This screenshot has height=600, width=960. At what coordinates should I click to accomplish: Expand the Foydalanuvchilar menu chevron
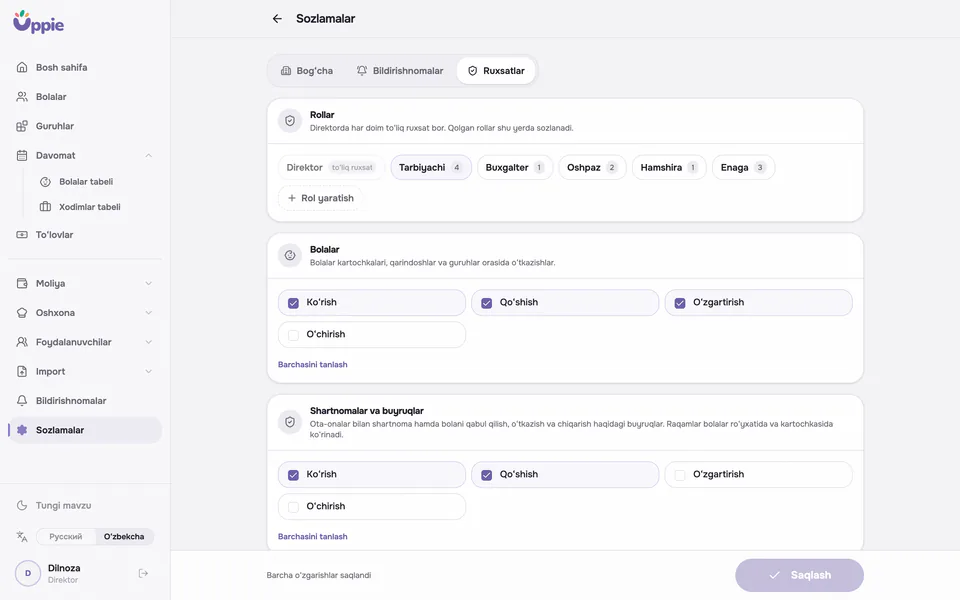(149, 342)
